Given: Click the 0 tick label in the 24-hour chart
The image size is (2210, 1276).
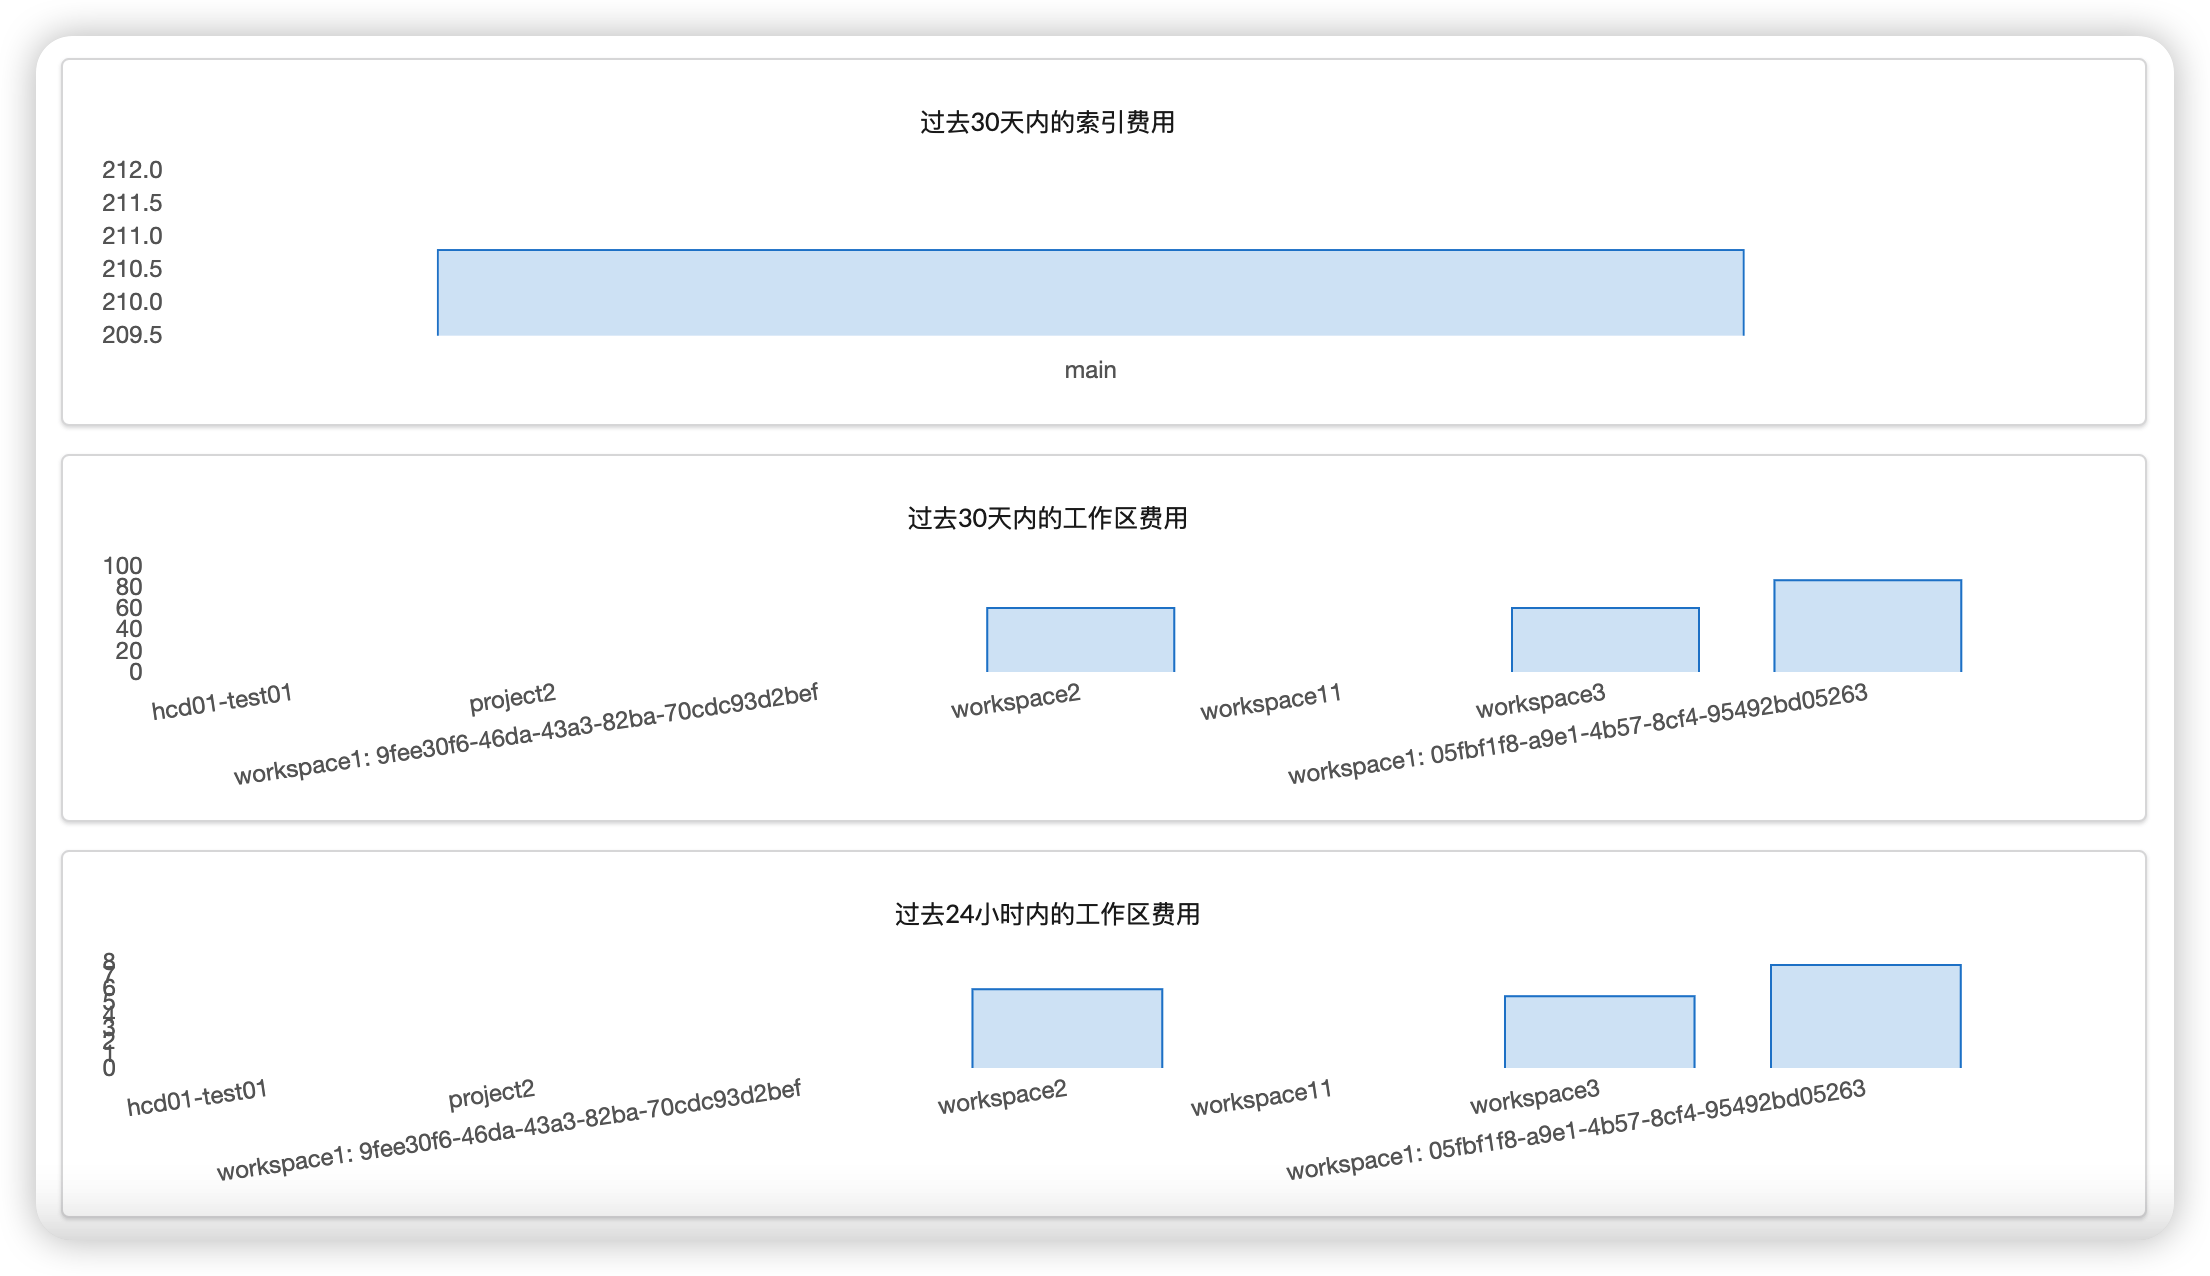Looking at the screenshot, I should click(x=110, y=1067).
